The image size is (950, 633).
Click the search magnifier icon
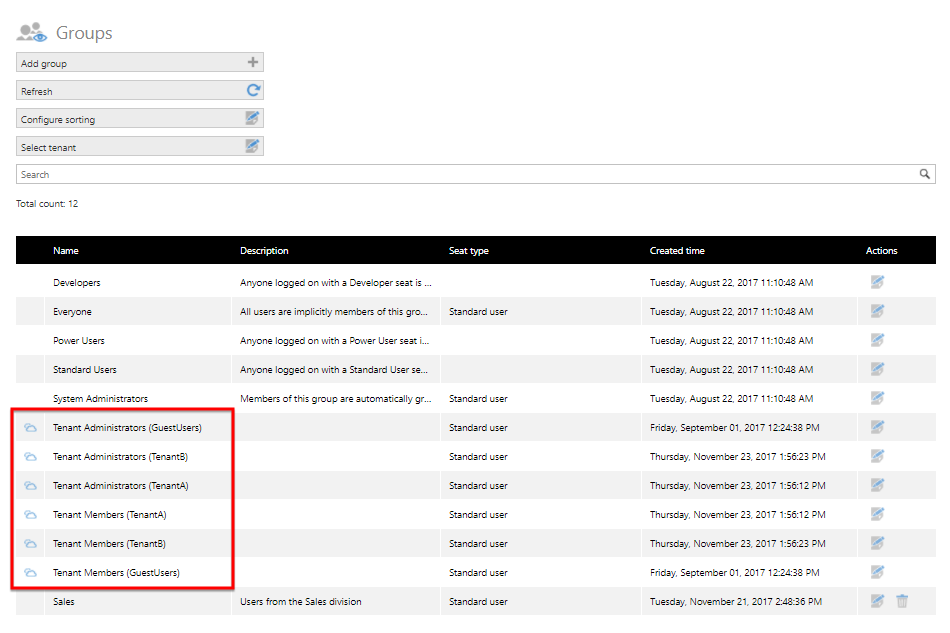click(x=925, y=174)
